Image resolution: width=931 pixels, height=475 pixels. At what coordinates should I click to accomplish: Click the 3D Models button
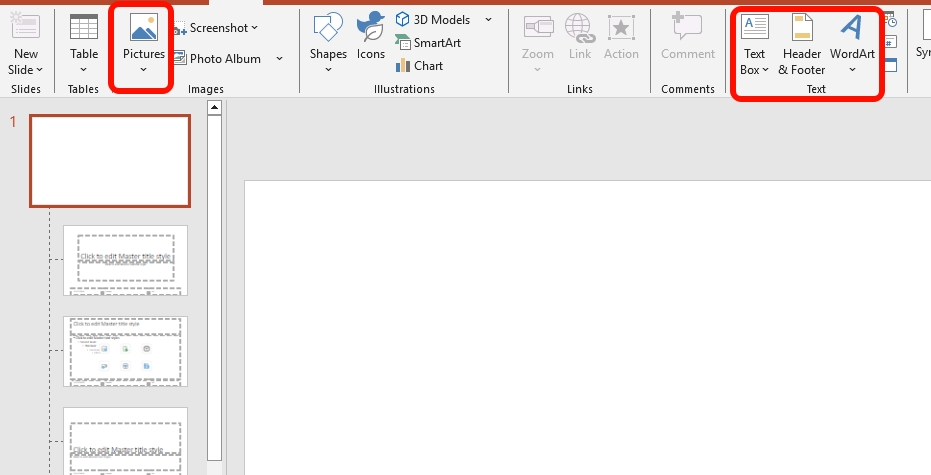pos(433,20)
